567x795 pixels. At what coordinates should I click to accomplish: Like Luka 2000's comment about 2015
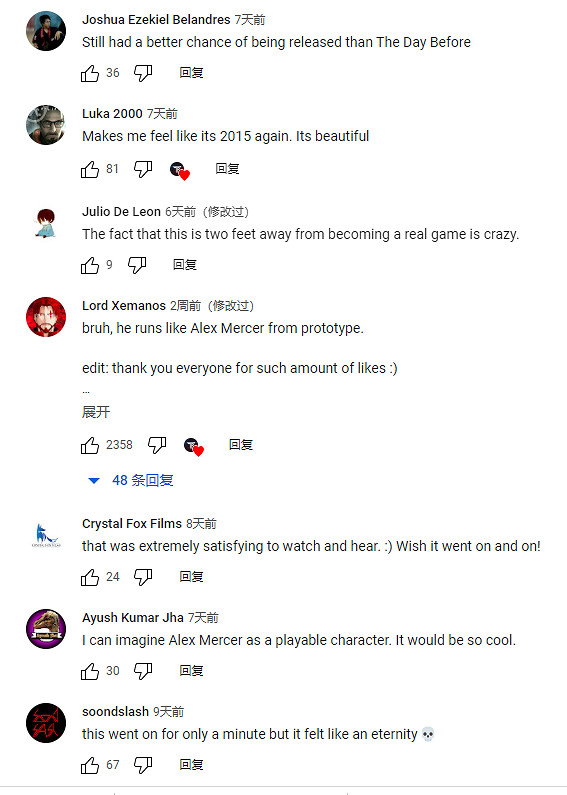90,169
